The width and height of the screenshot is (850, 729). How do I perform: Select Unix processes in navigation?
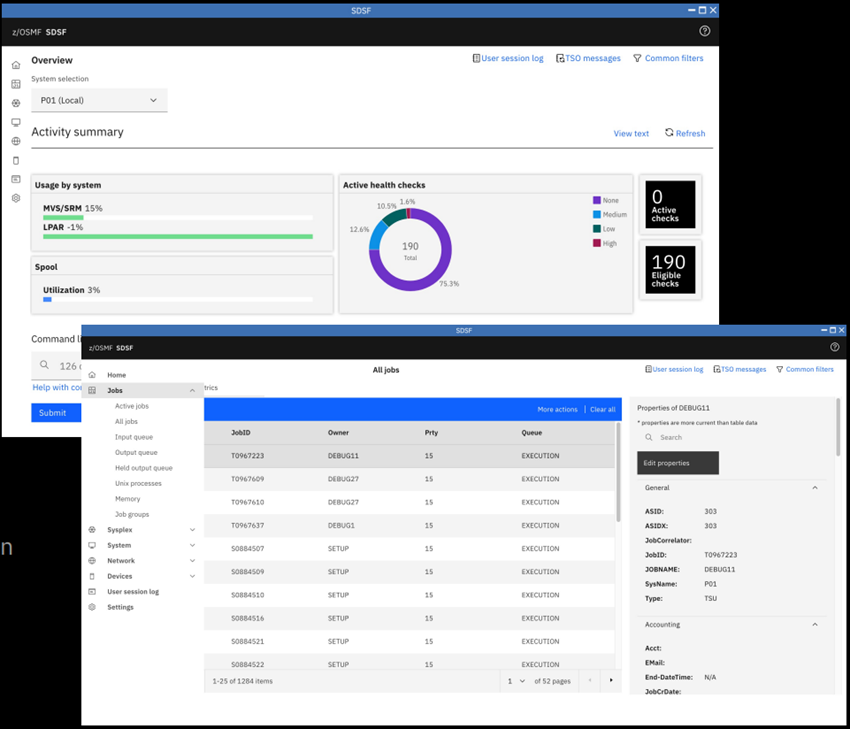coord(138,483)
